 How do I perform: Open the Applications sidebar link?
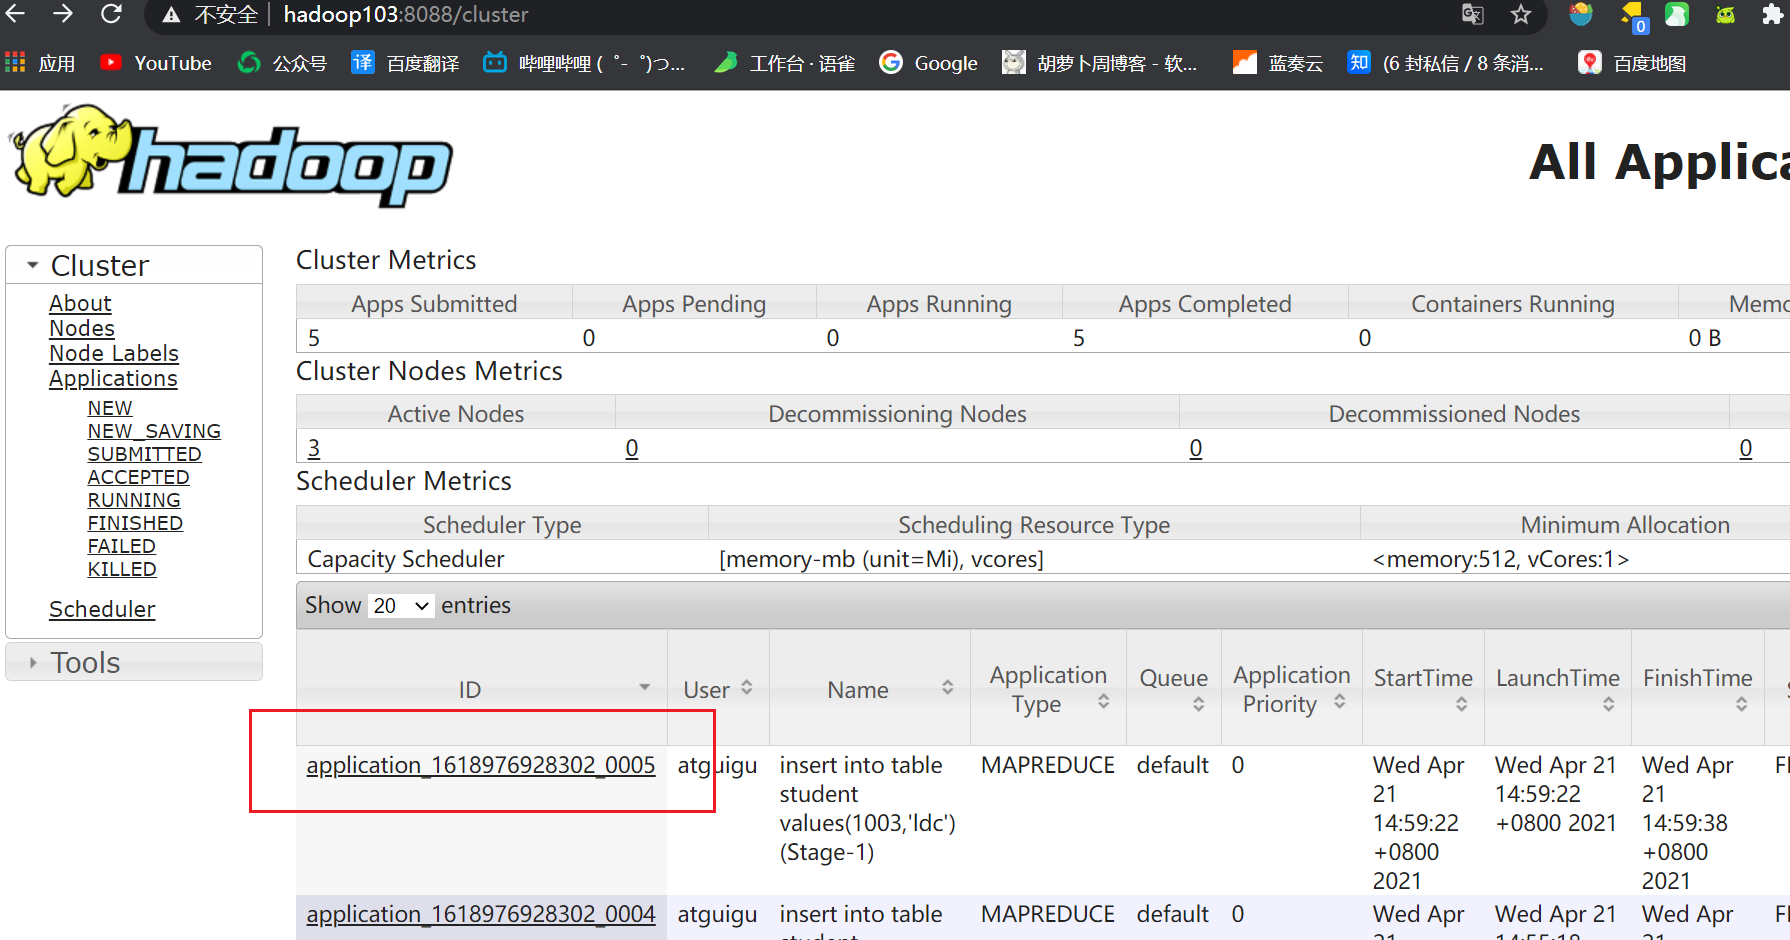click(x=113, y=378)
